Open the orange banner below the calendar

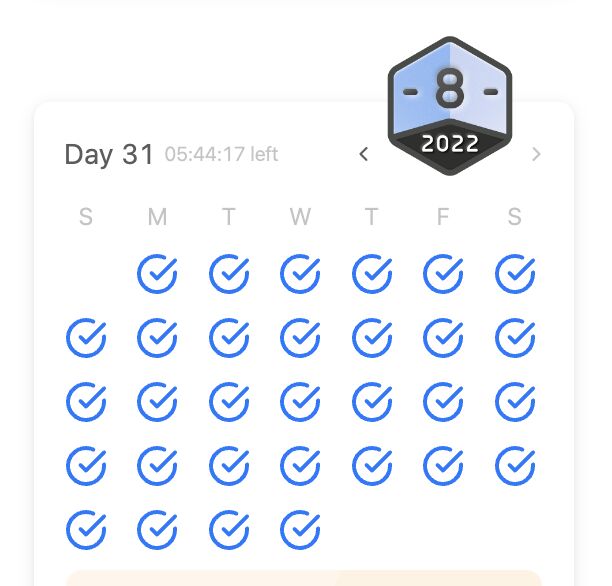click(x=304, y=578)
